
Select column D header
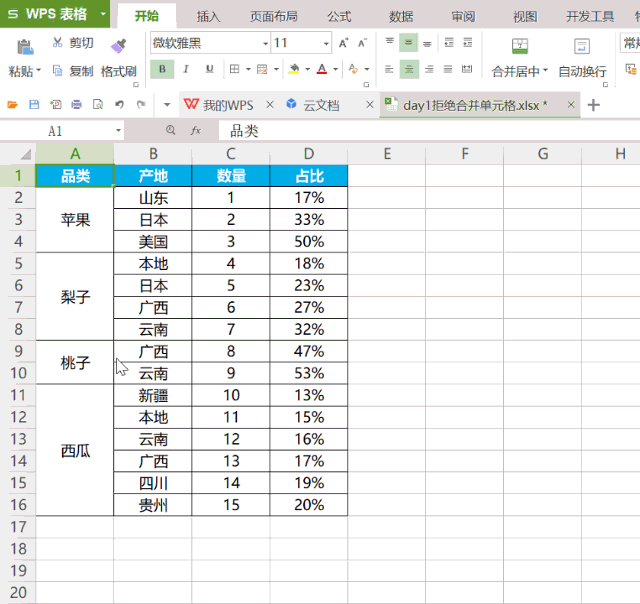pyautogui.click(x=309, y=154)
